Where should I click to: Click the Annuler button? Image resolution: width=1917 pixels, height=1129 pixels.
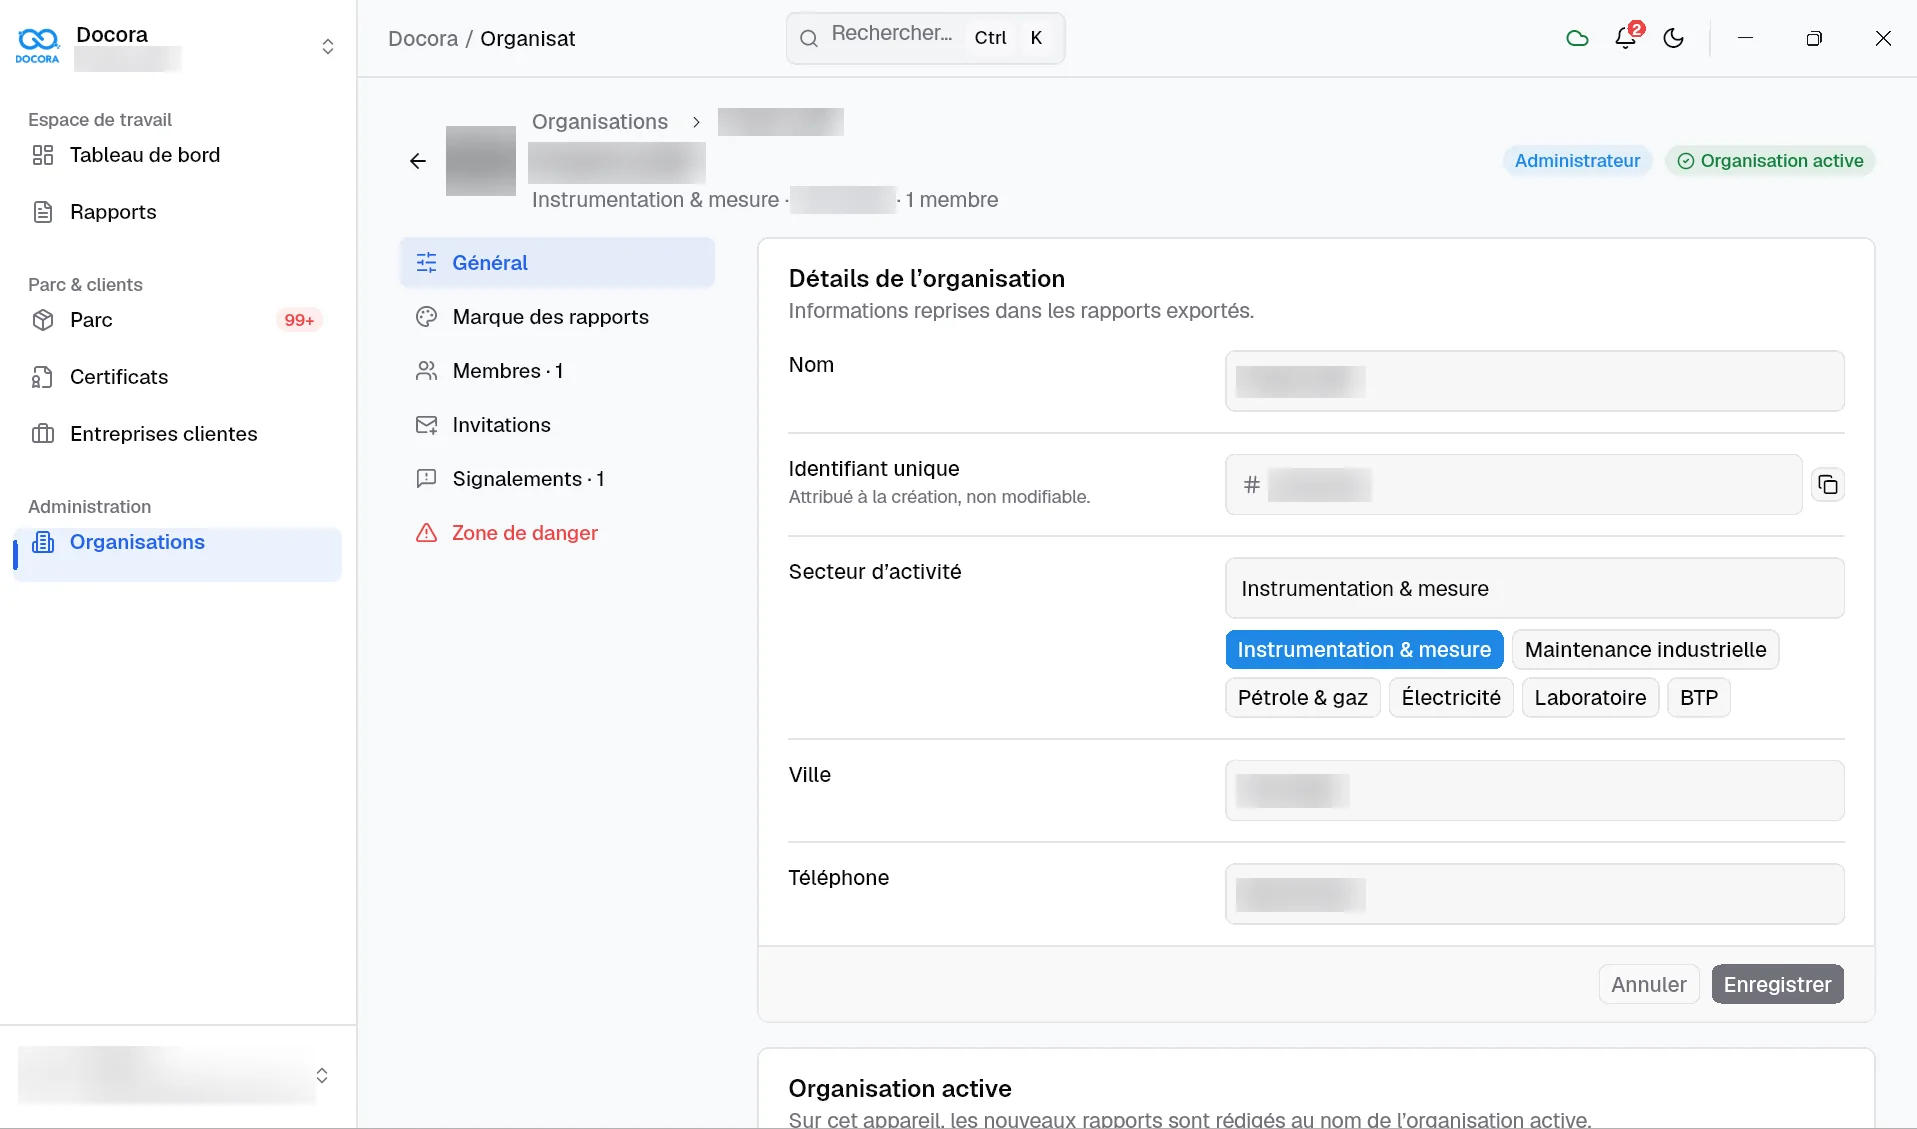pyautogui.click(x=1648, y=985)
